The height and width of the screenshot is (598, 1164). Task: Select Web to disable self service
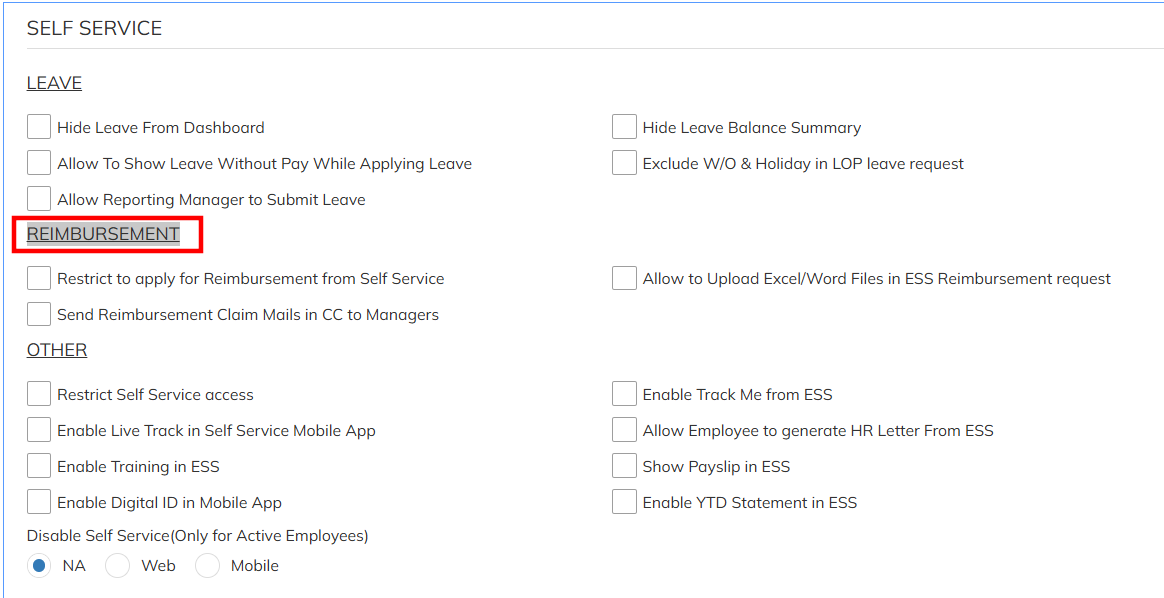pos(118,566)
